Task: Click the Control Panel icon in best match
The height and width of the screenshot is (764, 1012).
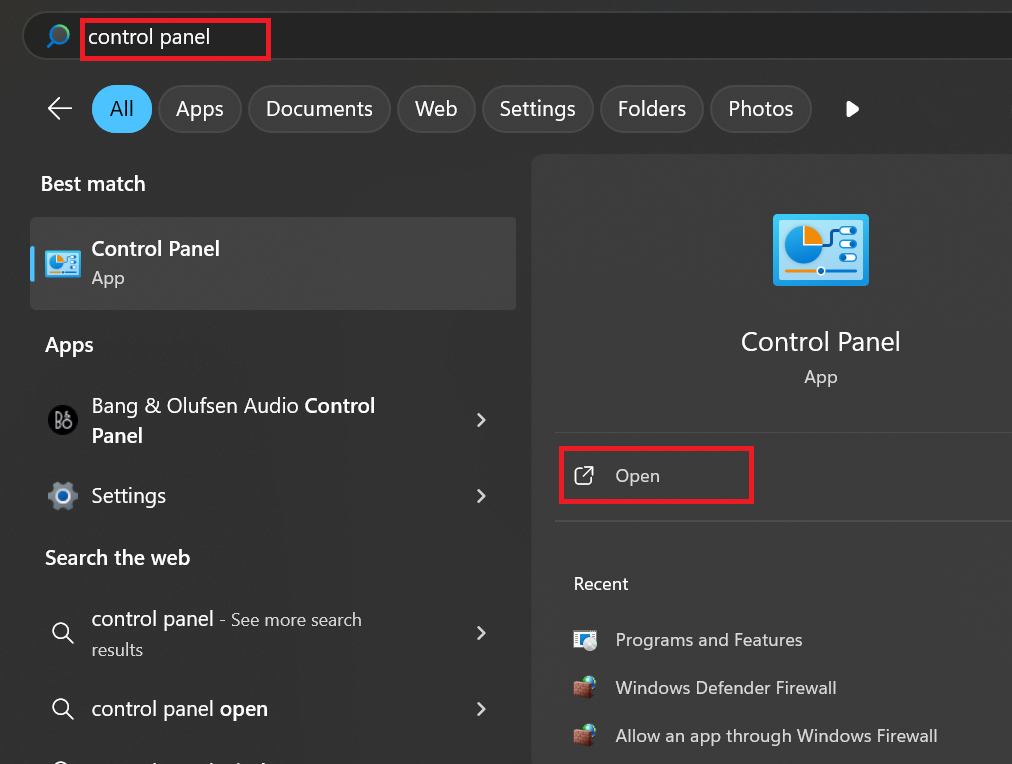Action: (63, 263)
